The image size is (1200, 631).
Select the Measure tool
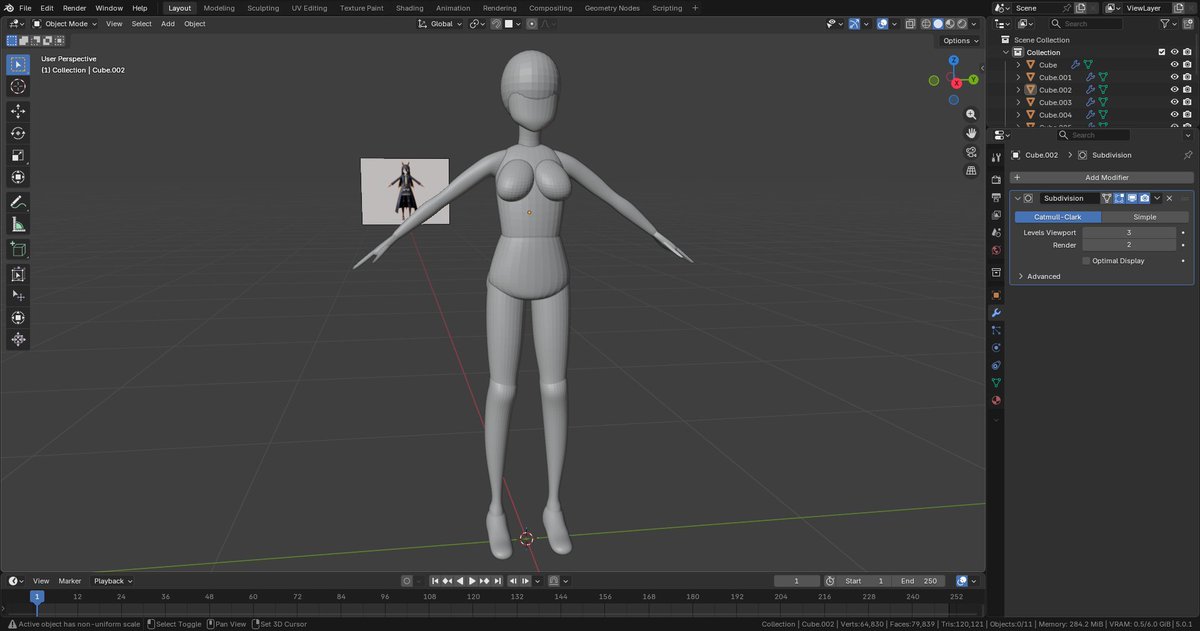(18, 224)
